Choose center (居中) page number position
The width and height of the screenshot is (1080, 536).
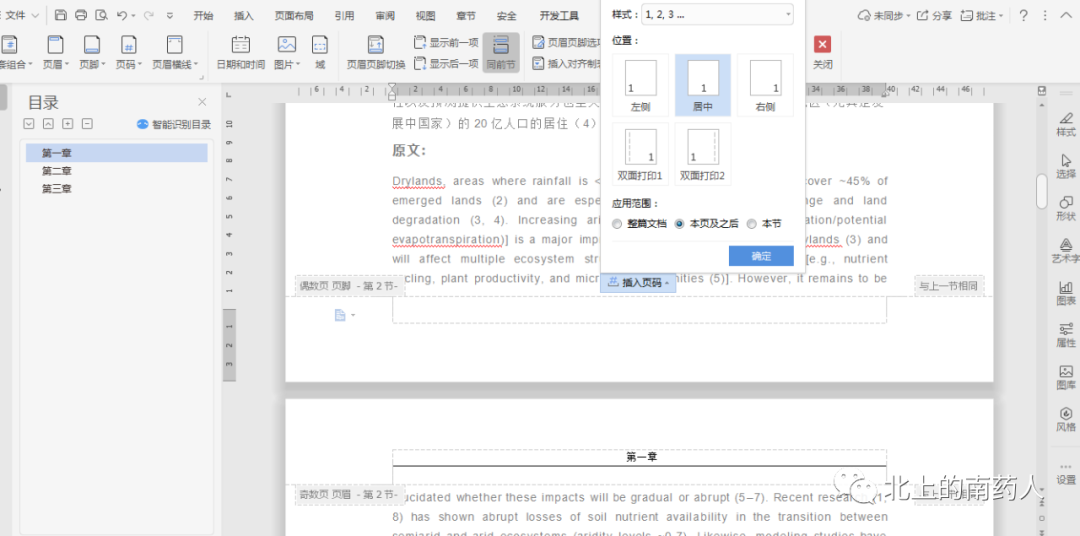point(703,85)
